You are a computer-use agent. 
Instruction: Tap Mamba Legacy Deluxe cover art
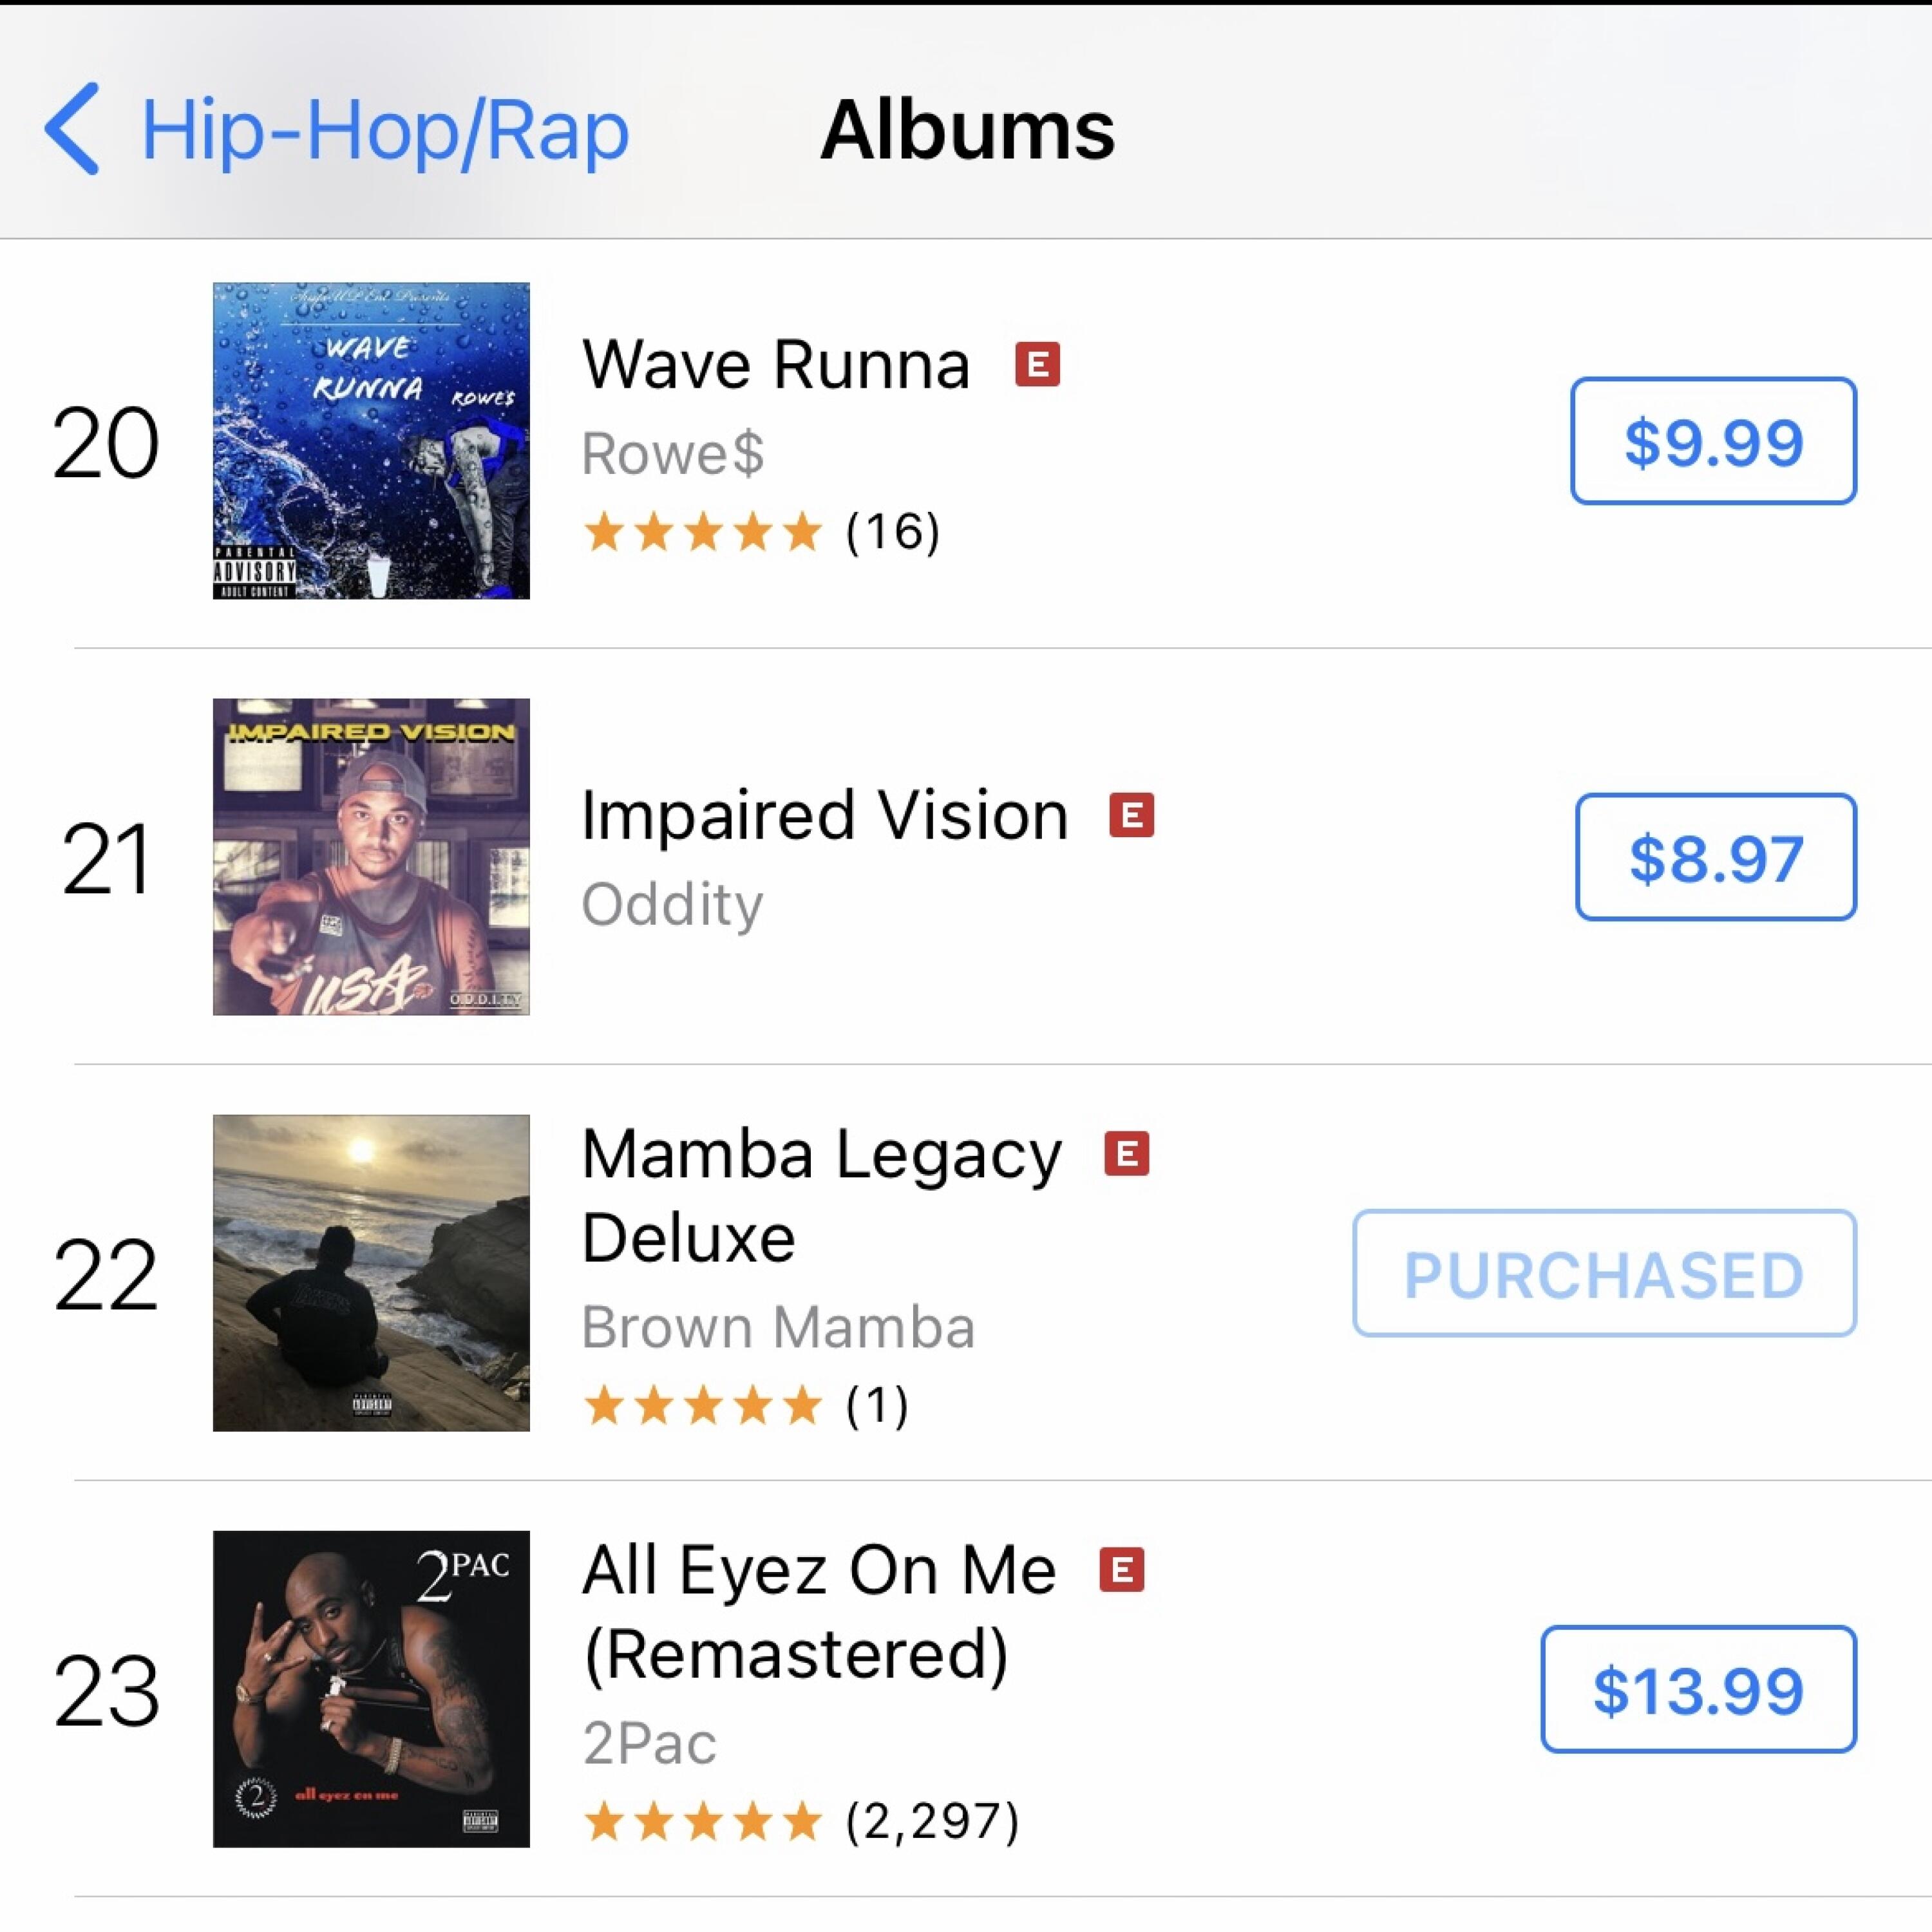(x=371, y=1273)
